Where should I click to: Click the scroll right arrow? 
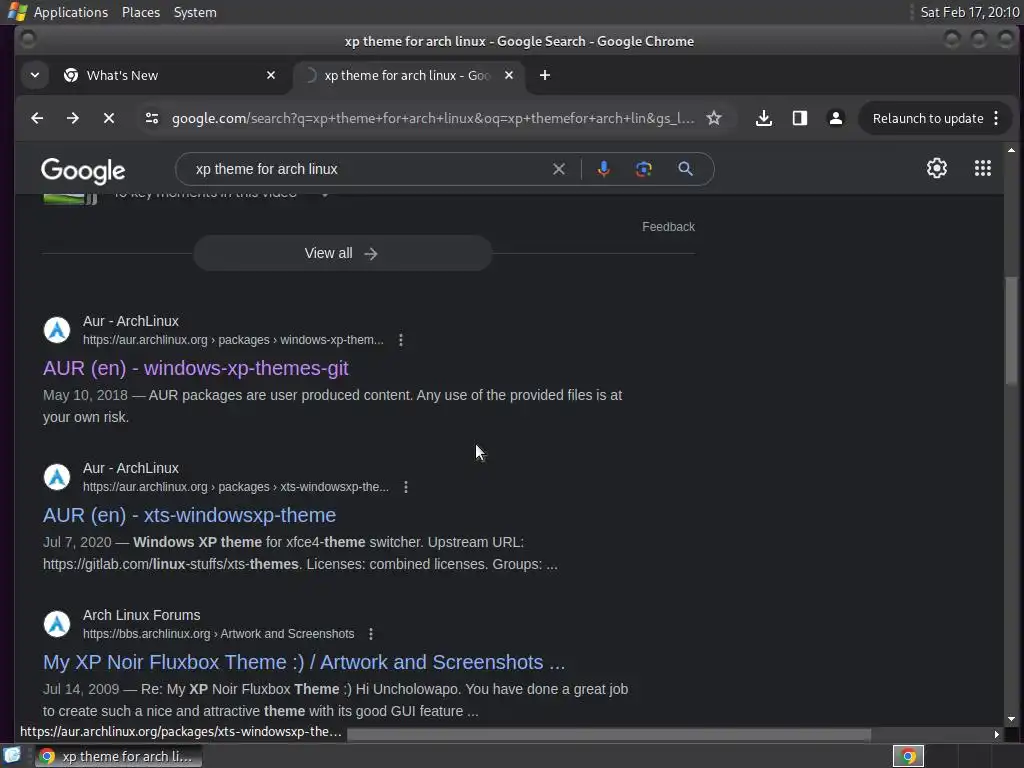coord(996,735)
